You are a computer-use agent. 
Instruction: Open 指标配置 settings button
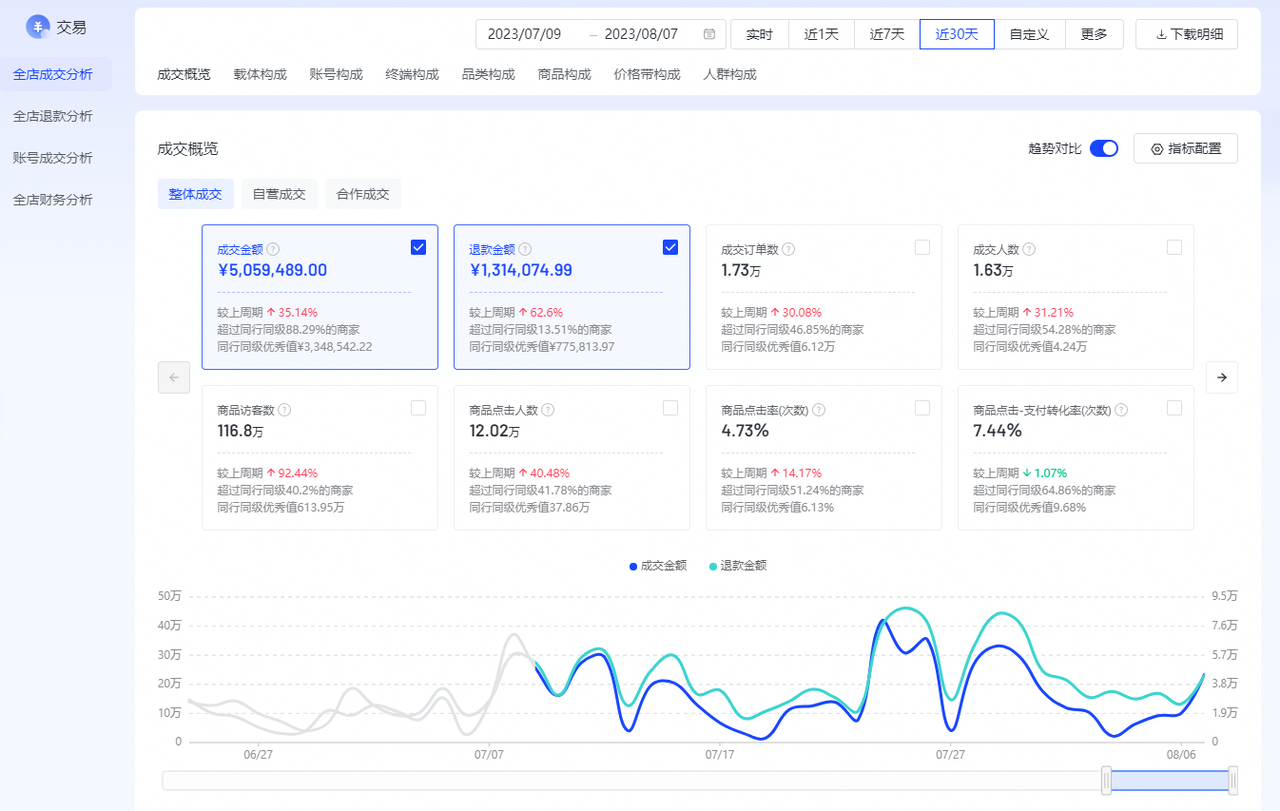1185,148
